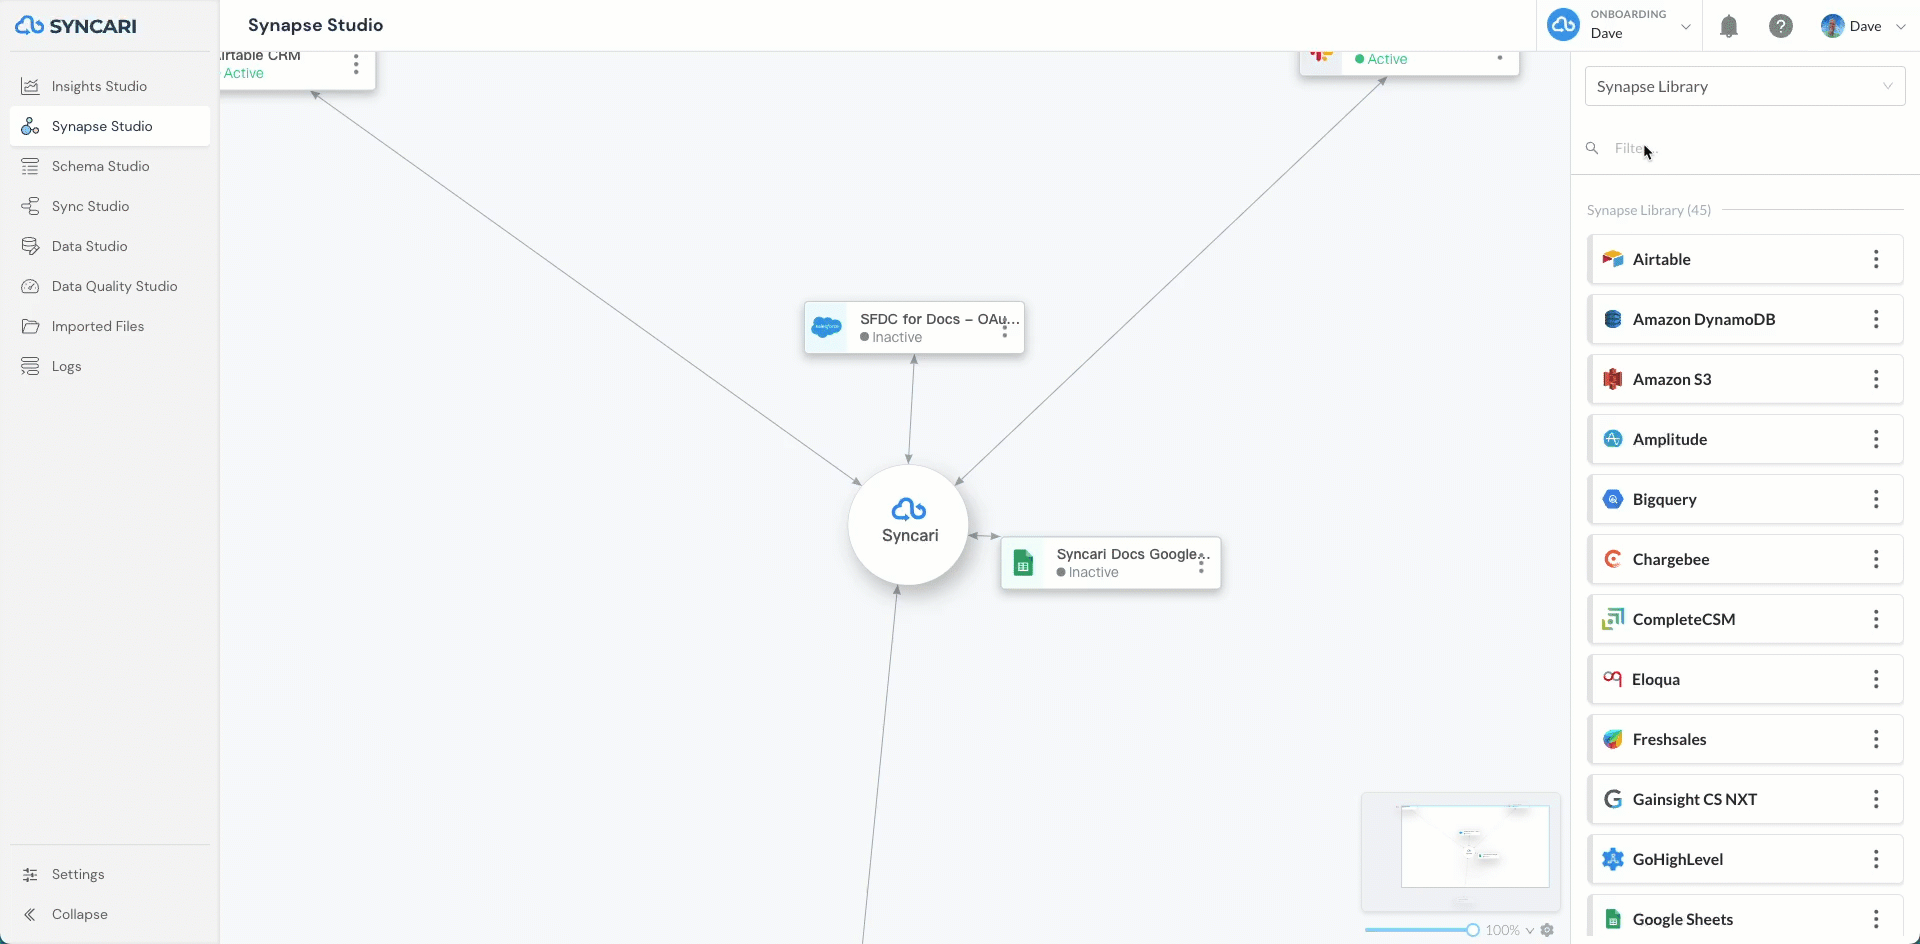This screenshot has height=944, width=1920.
Task: Click the canvas minimap thumbnail
Action: coord(1461,851)
